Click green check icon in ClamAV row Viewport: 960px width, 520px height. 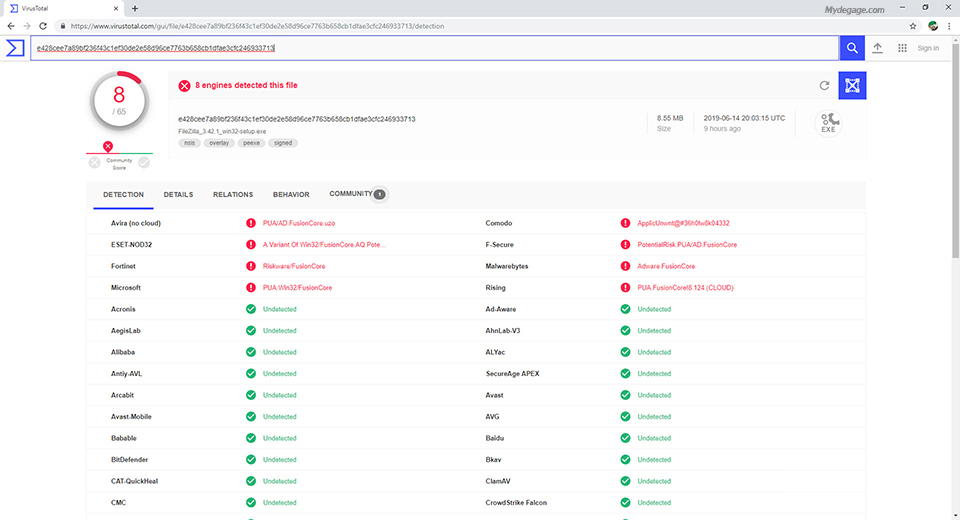625,481
